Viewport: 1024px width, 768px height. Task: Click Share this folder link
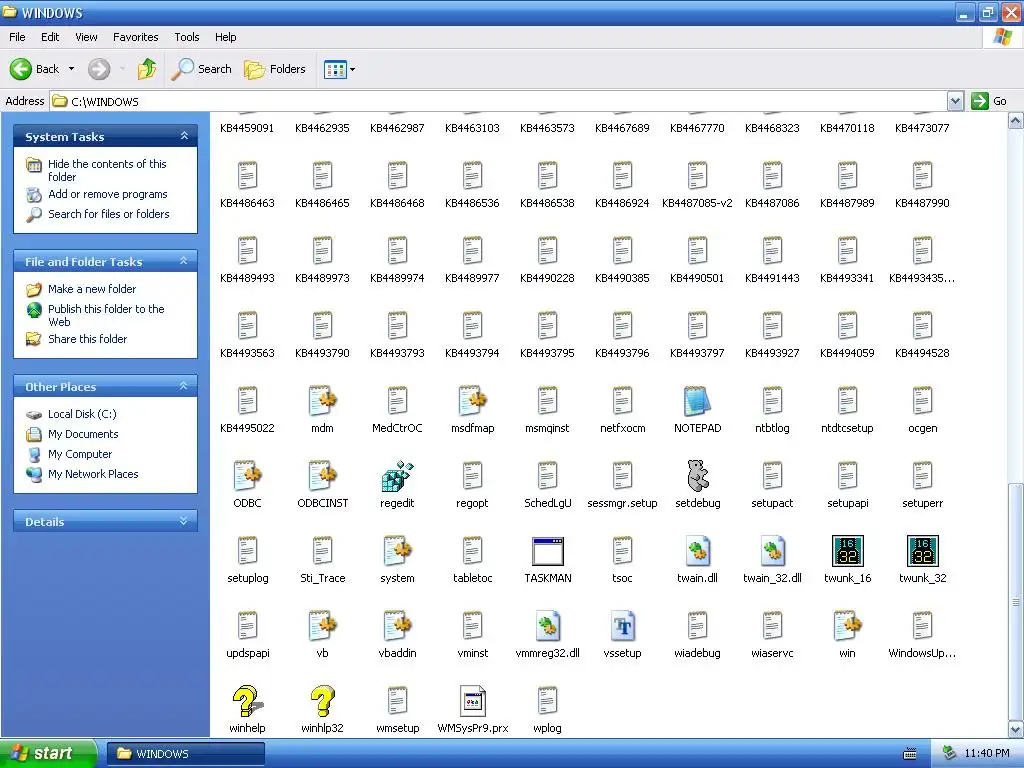88,339
